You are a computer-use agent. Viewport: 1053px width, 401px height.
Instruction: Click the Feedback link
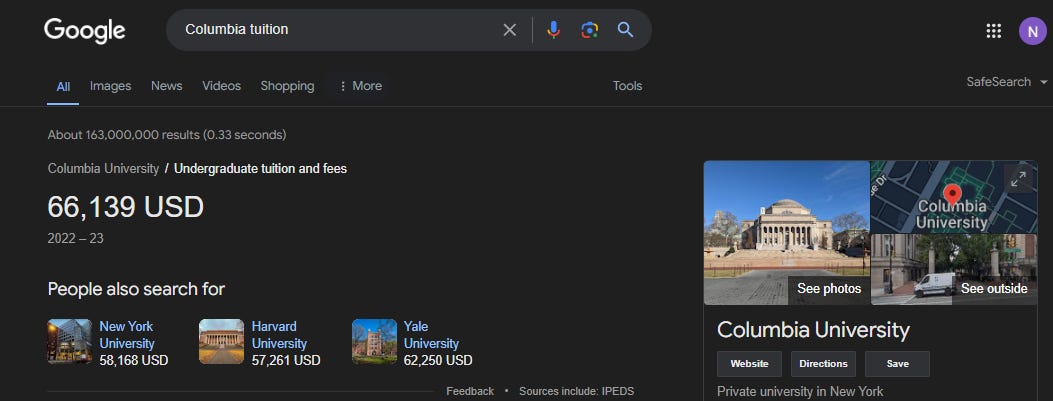[470, 391]
